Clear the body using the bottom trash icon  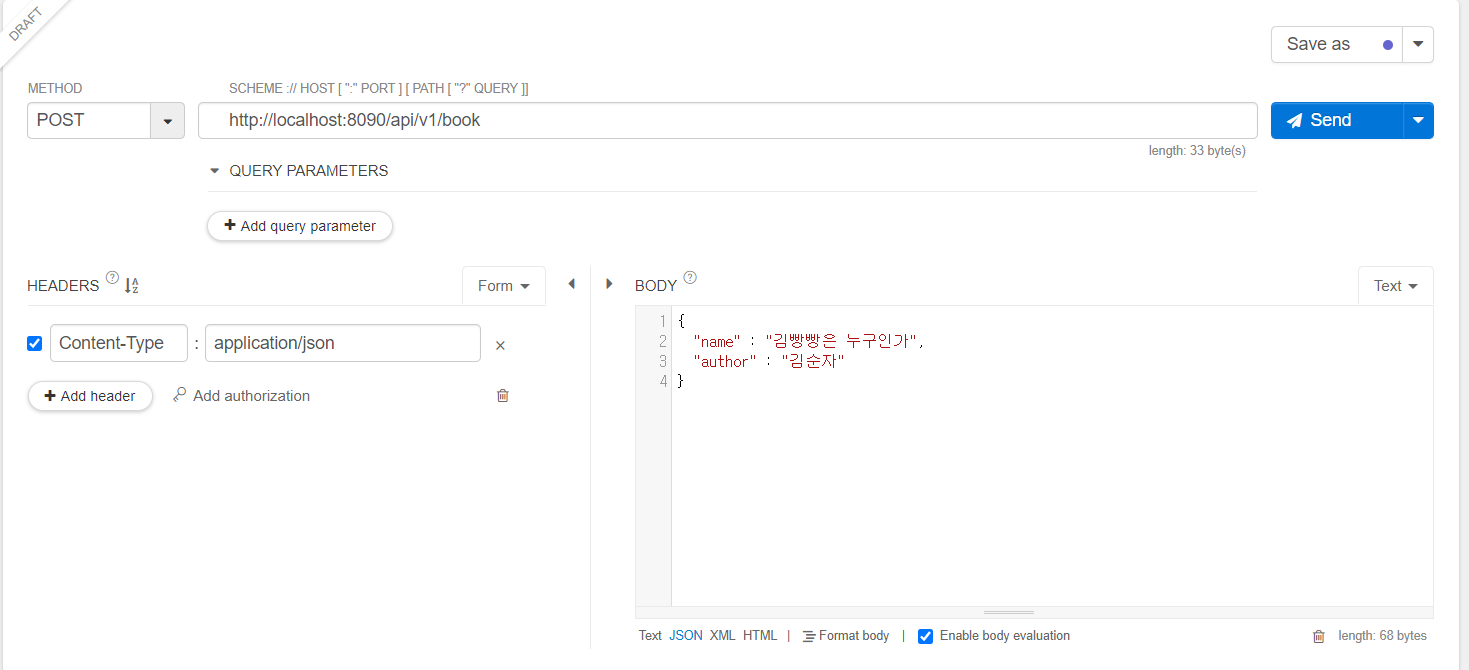click(1319, 635)
